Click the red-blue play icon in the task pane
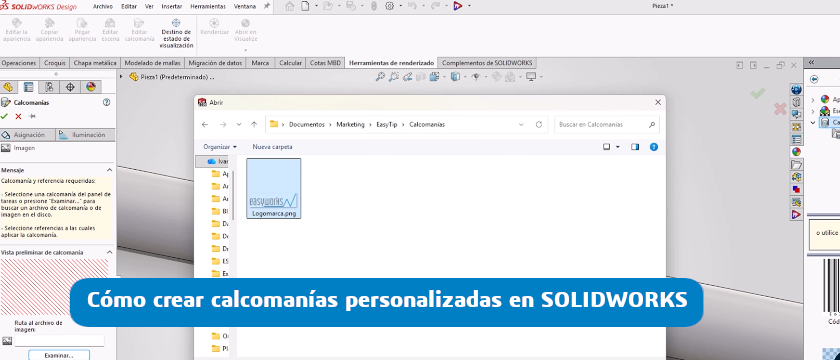Image resolution: width=840 pixels, height=360 pixels. click(x=797, y=214)
